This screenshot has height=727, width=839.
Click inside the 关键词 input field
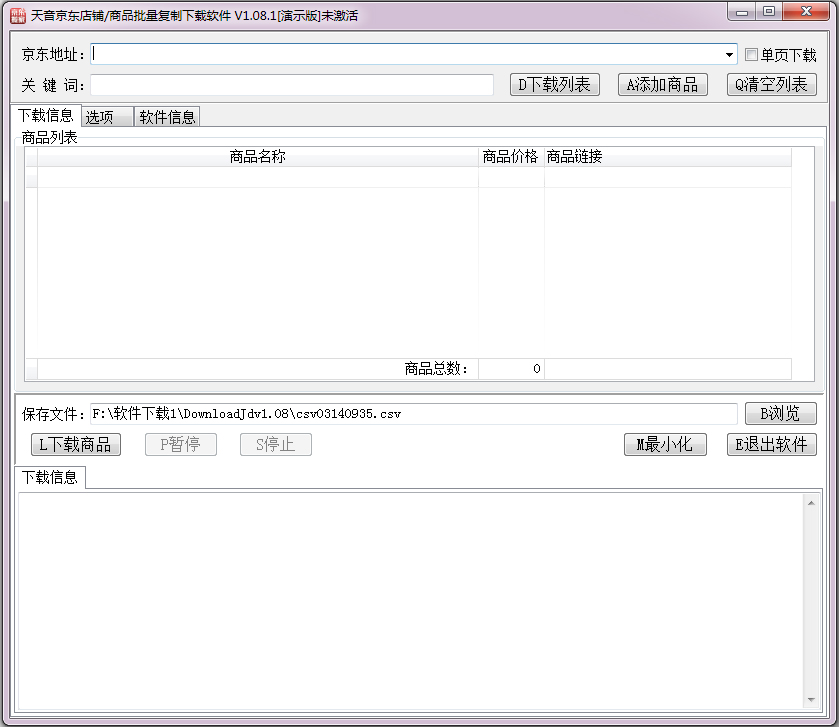point(290,85)
